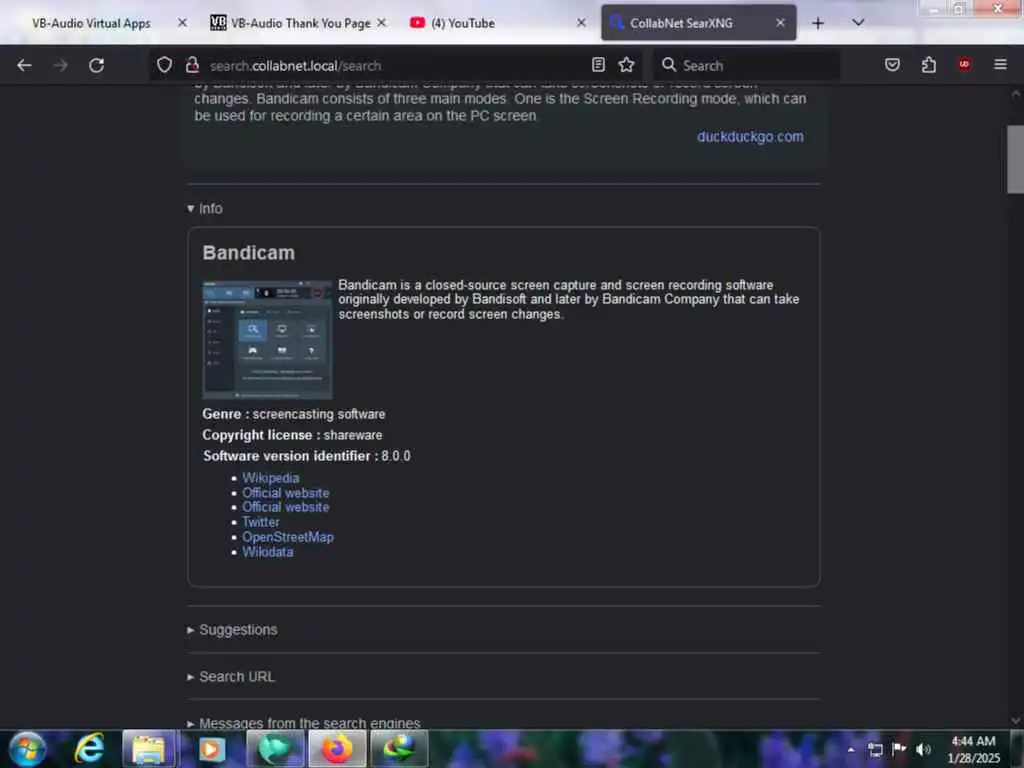Open the second Official website link
The height and width of the screenshot is (768, 1024).
(285, 507)
